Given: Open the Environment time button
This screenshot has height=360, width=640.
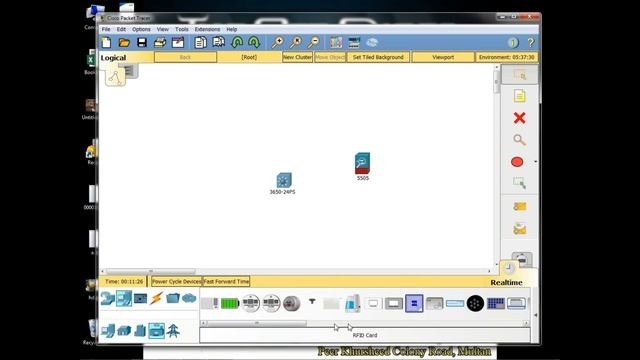Looking at the screenshot, I should click(x=507, y=57).
